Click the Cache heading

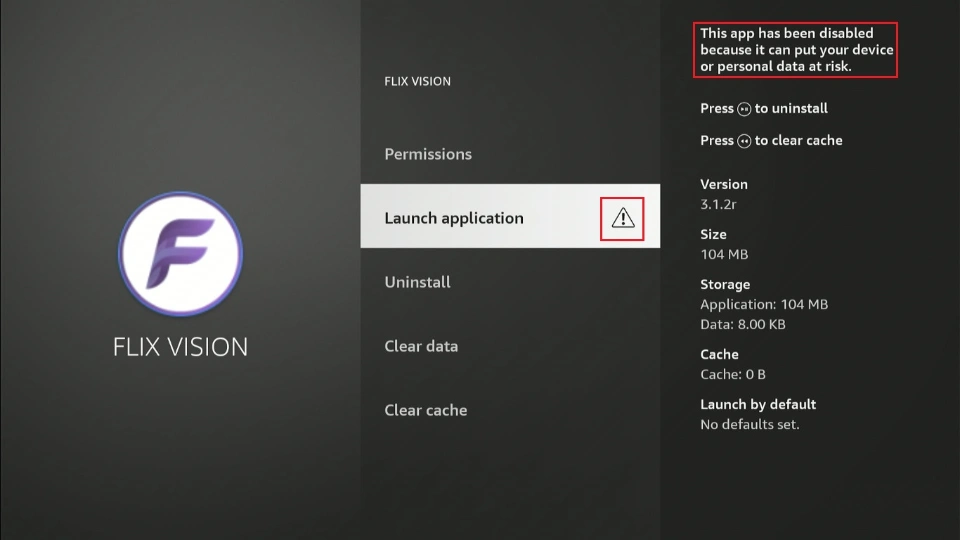pyautogui.click(x=719, y=354)
